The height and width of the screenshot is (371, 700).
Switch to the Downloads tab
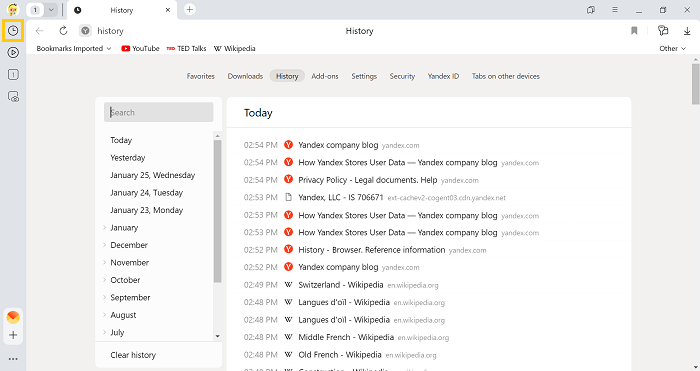click(245, 76)
